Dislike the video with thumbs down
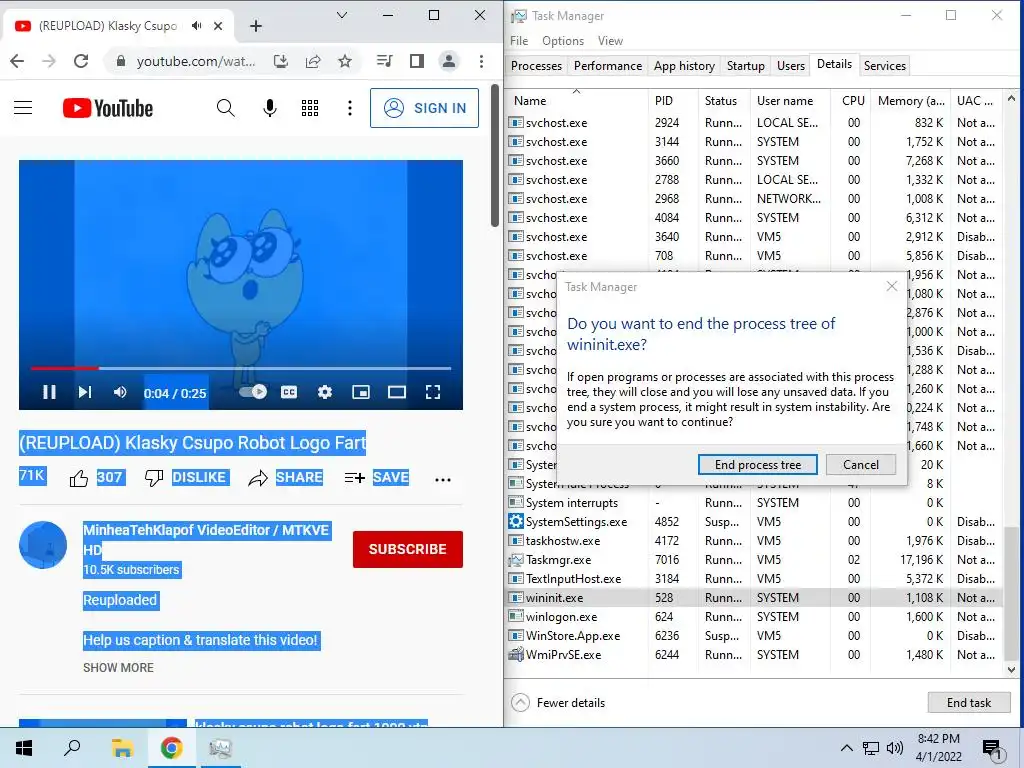 click(x=153, y=479)
